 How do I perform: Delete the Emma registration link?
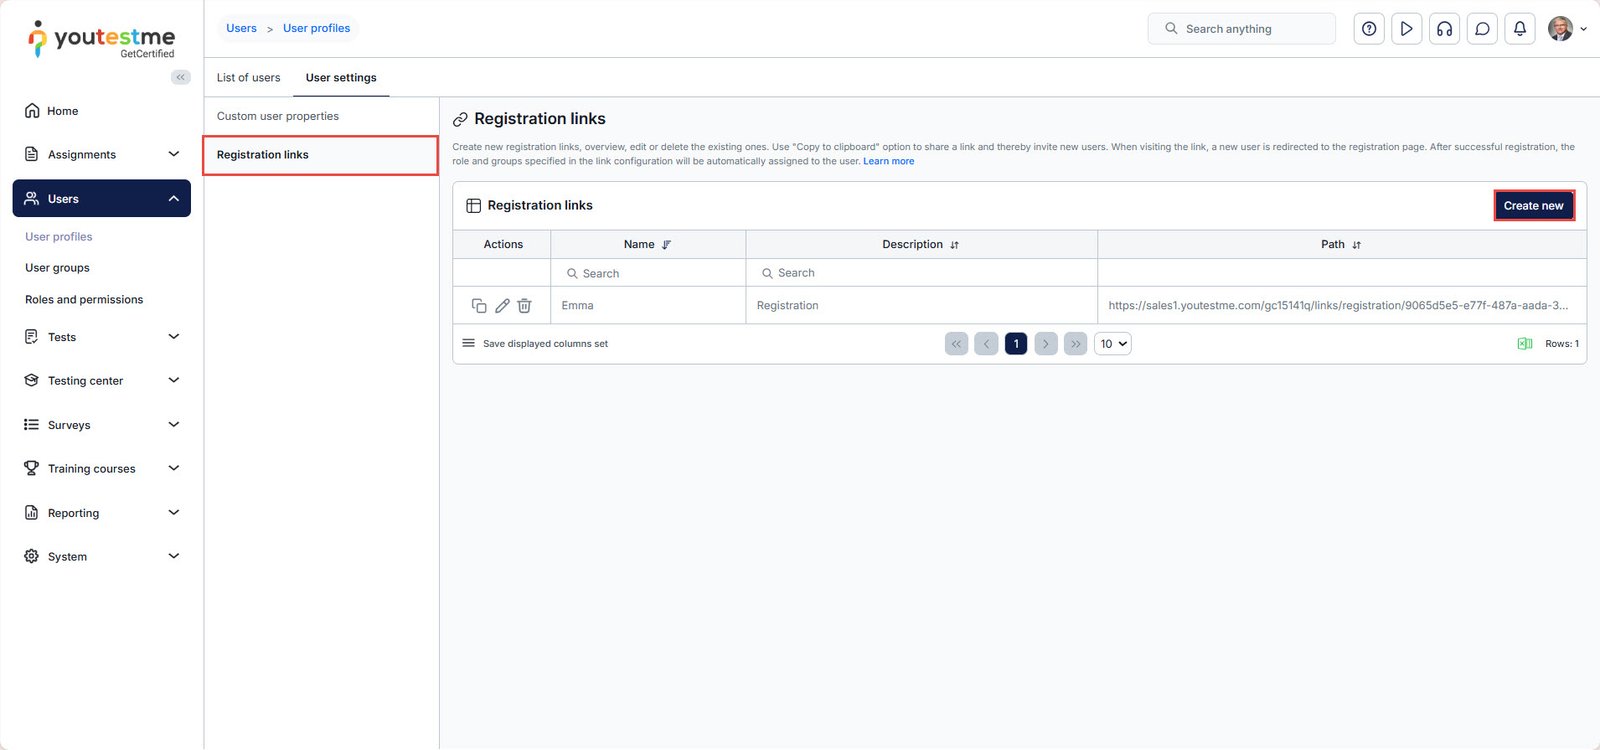524,306
